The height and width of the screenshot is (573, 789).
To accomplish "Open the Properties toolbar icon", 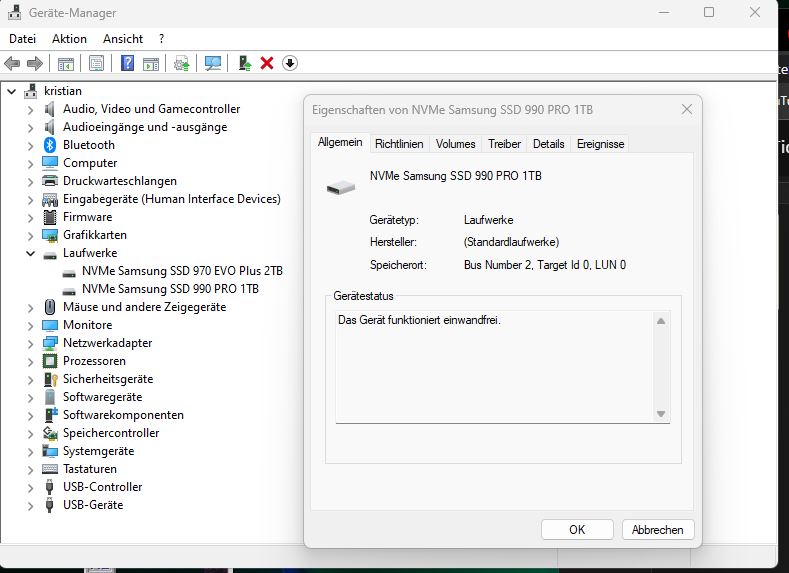I will (x=96, y=63).
